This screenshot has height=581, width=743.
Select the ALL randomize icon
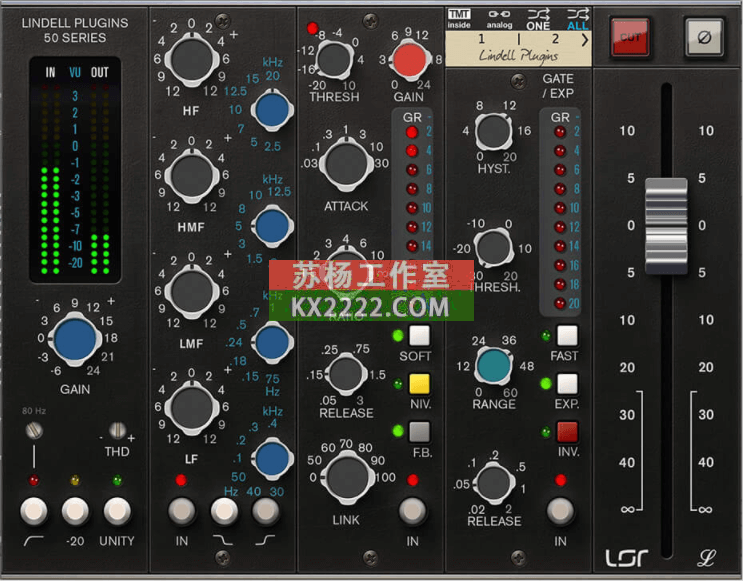(x=578, y=19)
